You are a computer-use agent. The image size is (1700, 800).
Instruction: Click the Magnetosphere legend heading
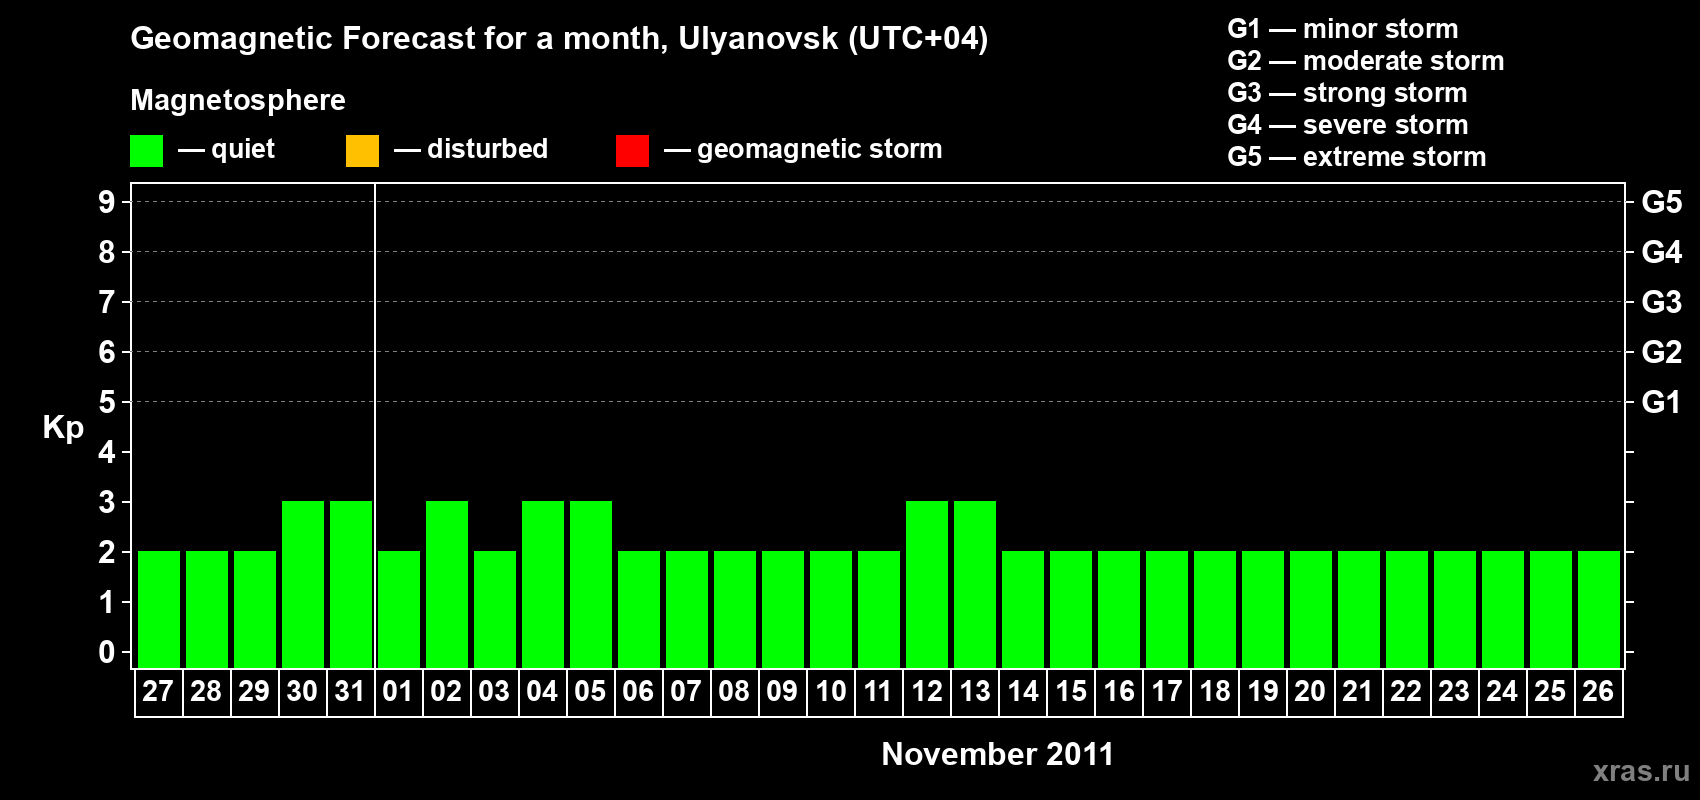click(238, 100)
